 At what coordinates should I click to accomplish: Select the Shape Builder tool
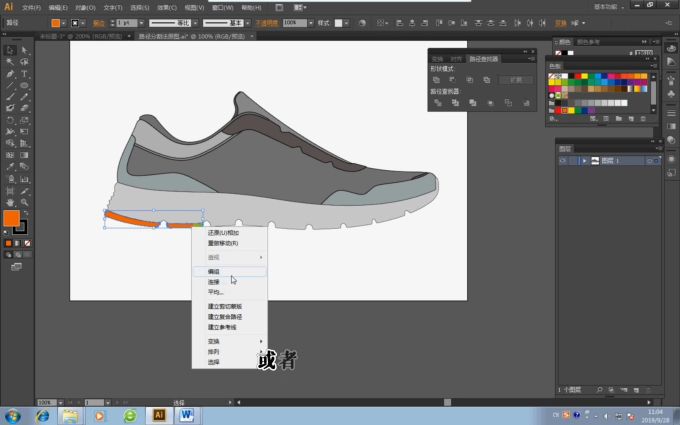pos(10,143)
